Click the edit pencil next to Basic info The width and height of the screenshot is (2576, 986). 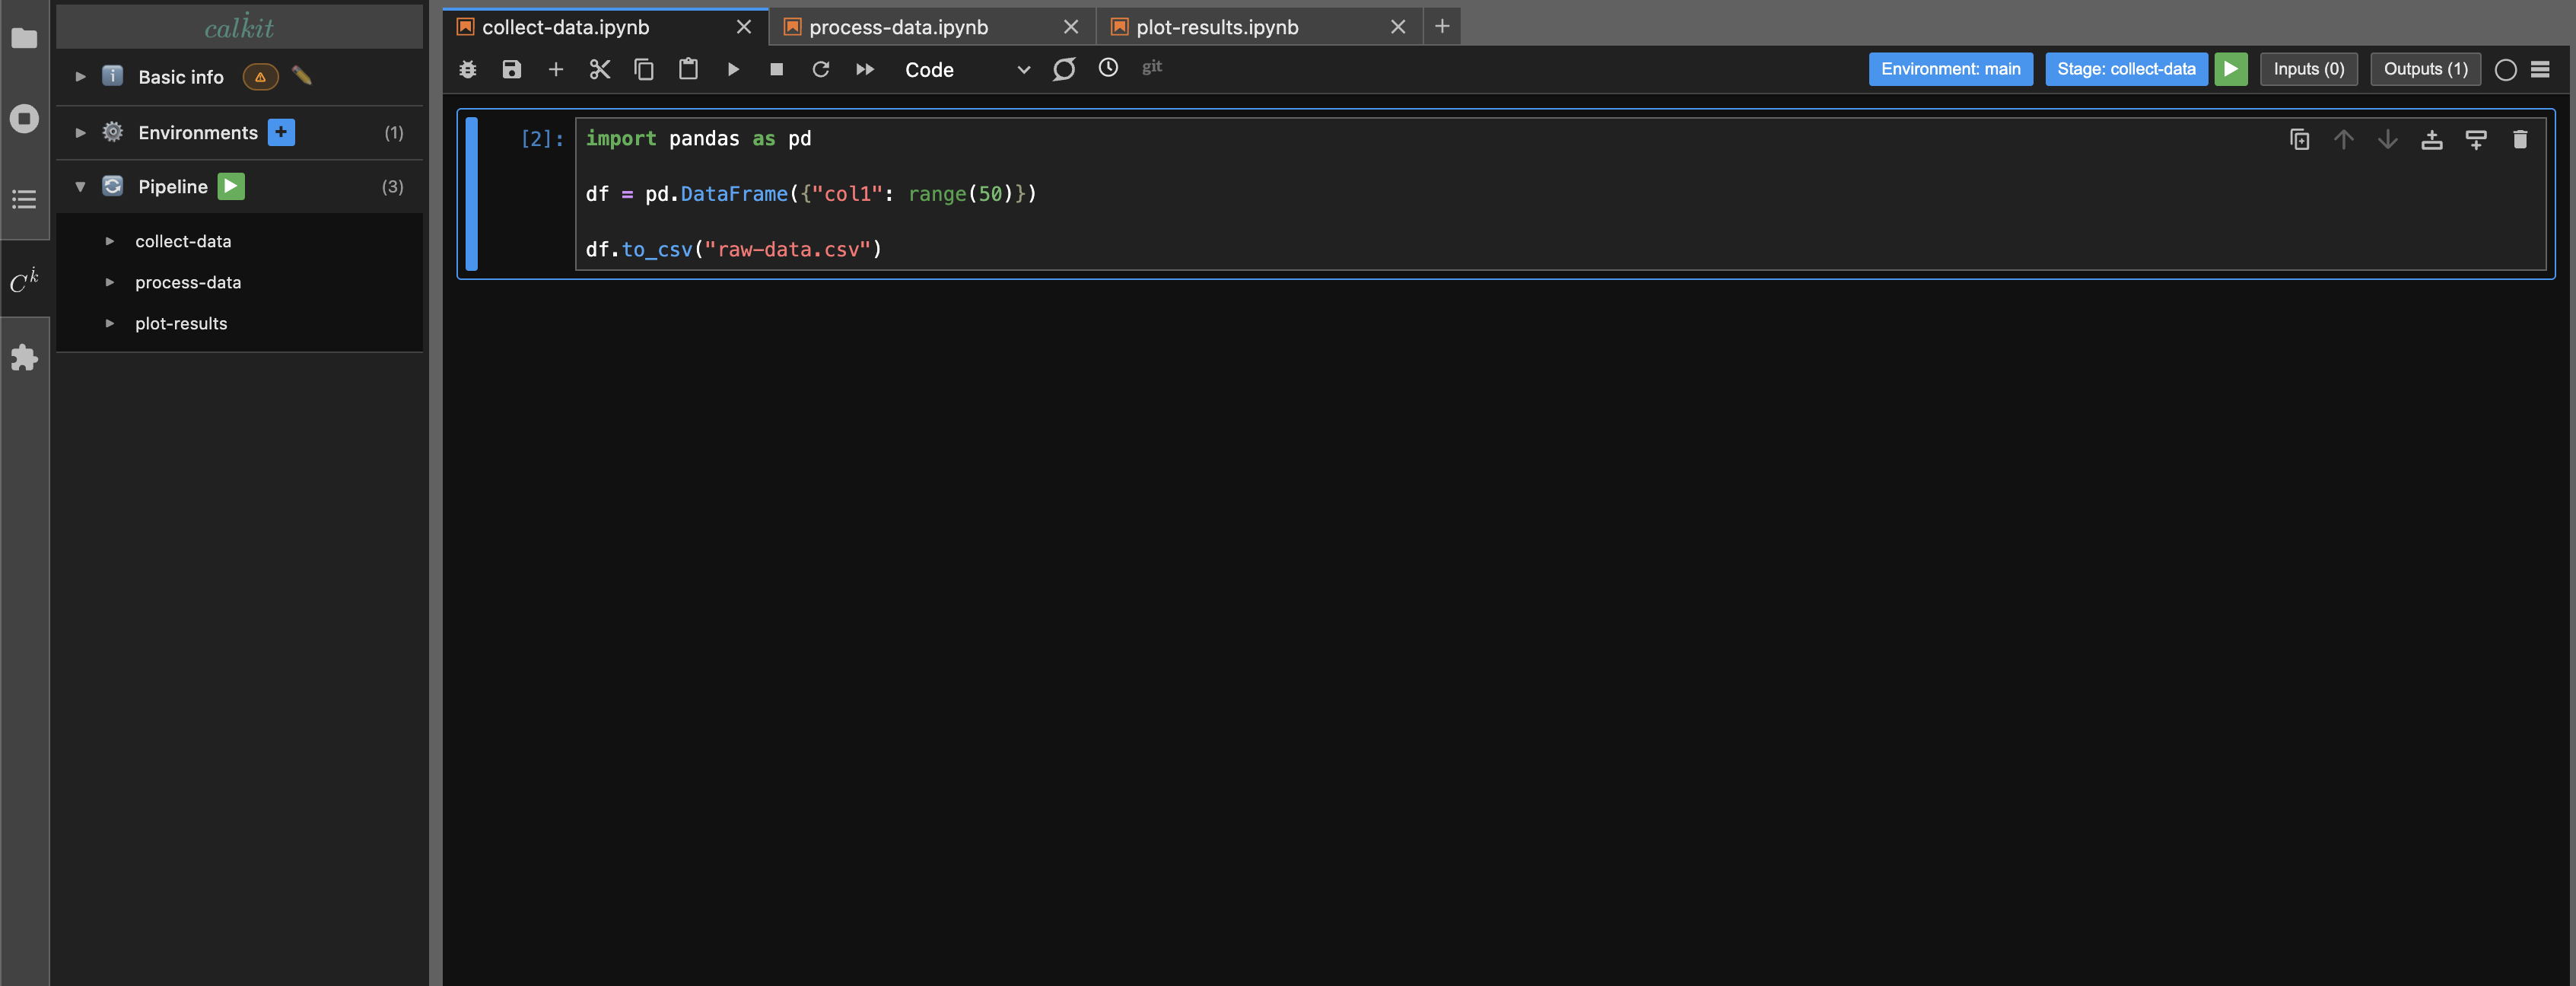(302, 76)
